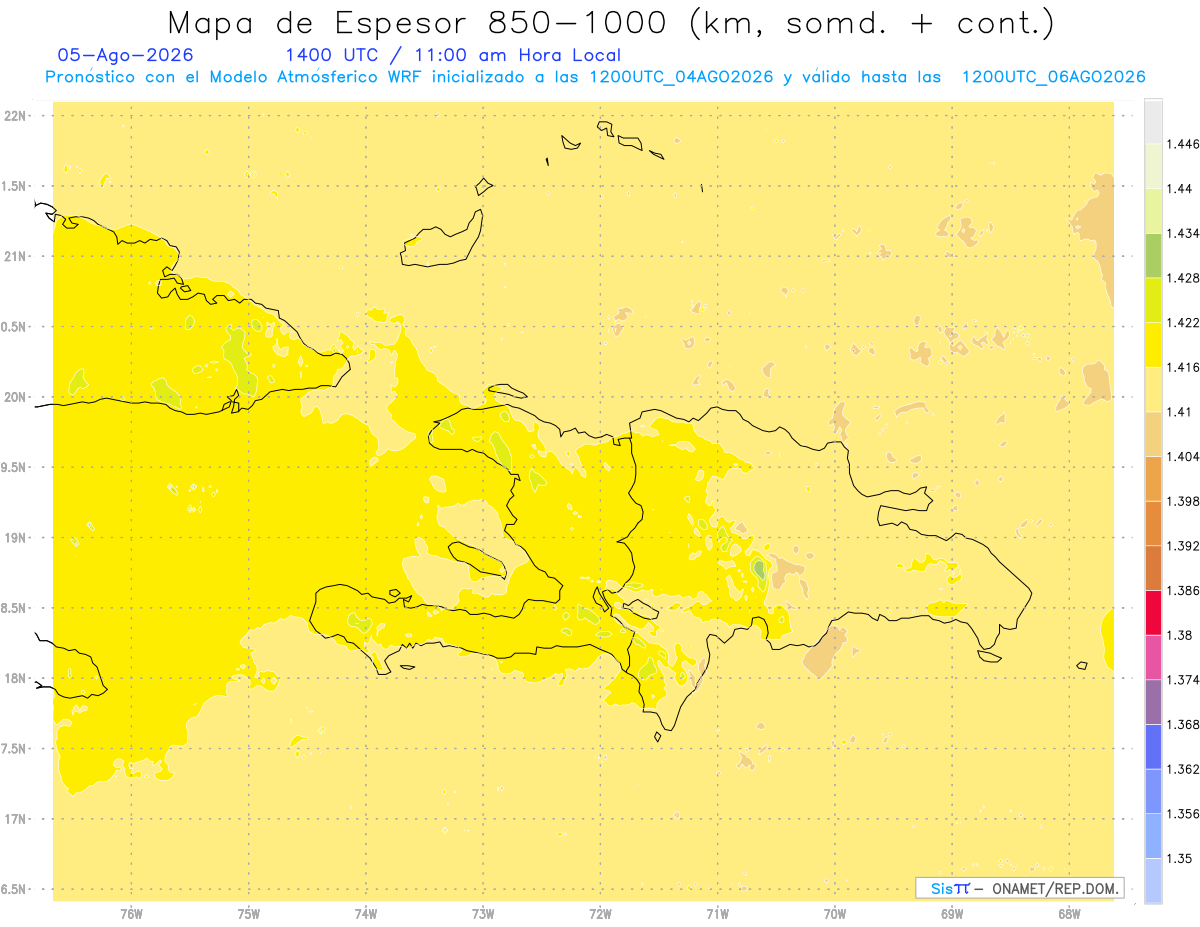
Task: Click the purple legend swatch above 1.368
Action: [1153, 701]
